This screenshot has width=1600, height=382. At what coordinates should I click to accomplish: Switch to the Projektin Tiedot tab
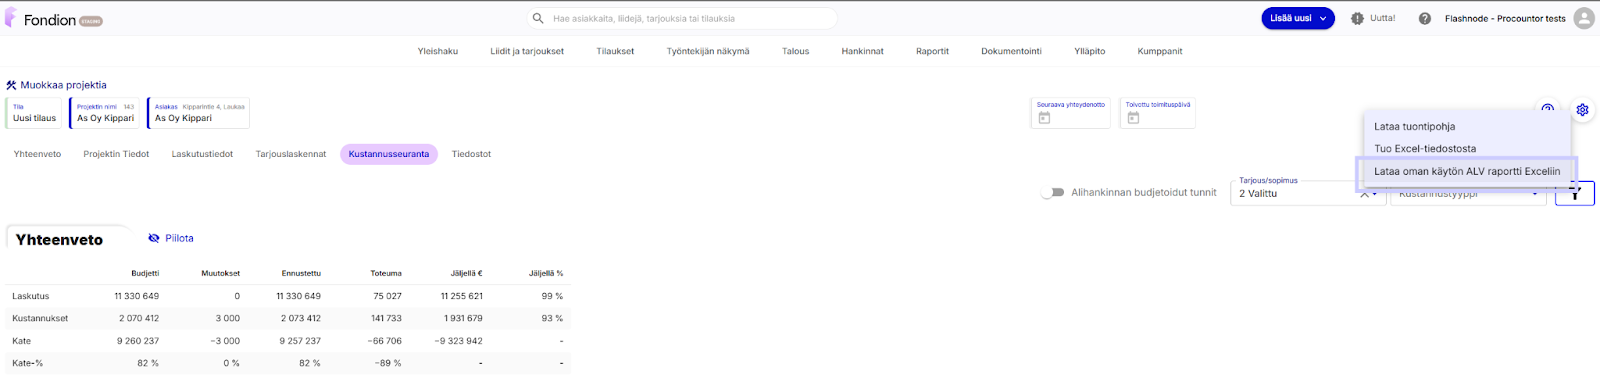pos(116,154)
